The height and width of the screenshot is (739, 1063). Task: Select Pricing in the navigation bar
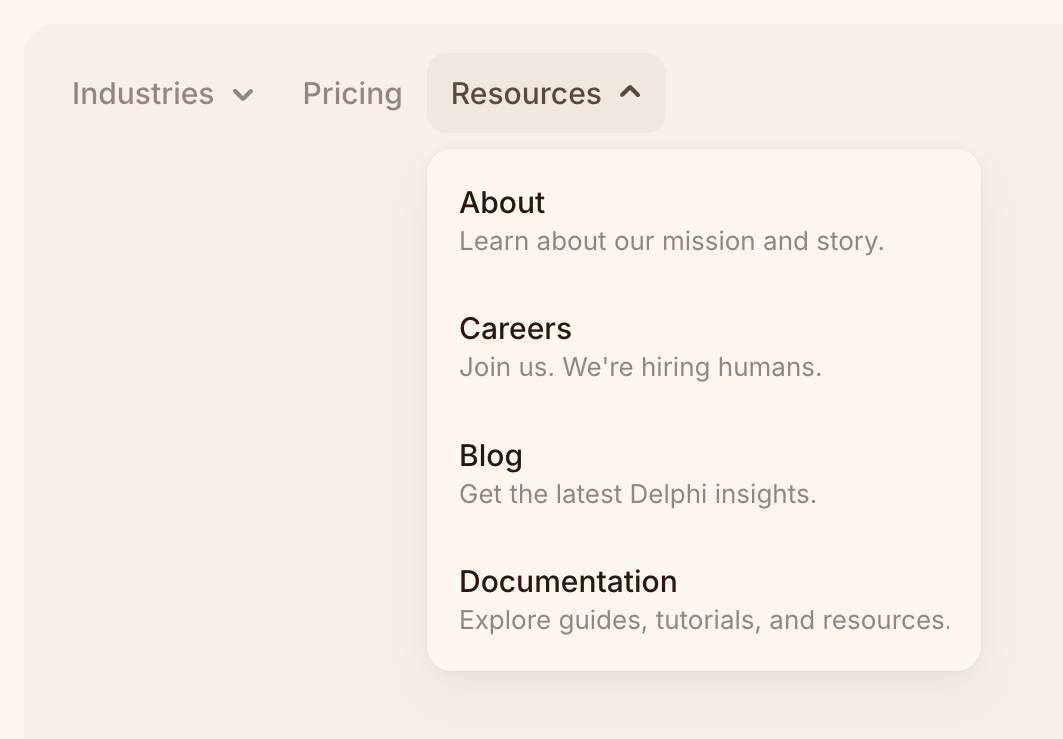click(352, 93)
